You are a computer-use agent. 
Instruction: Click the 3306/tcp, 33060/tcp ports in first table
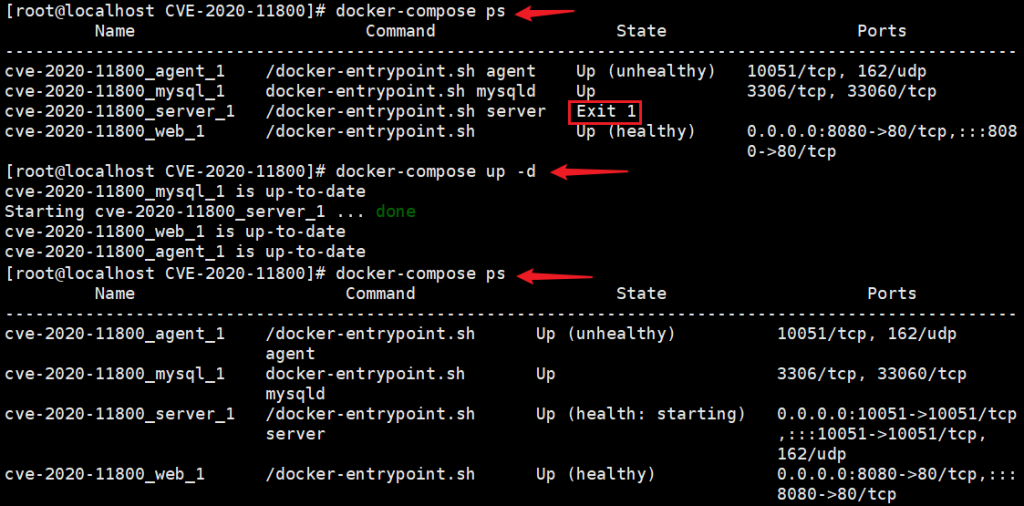[x=842, y=91]
